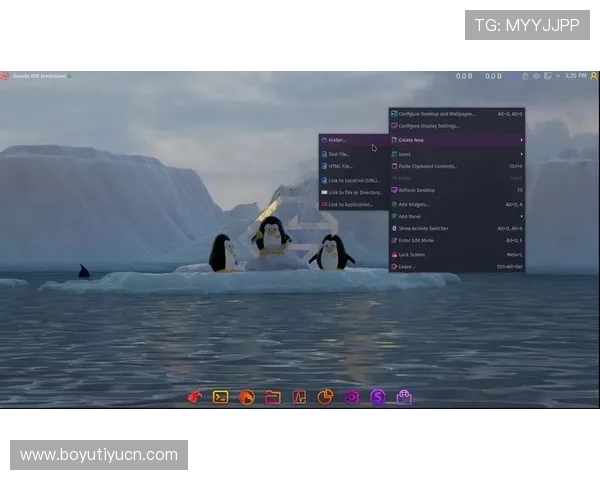Click the clock in the top panel
The width and height of the screenshot is (600, 480).
tap(575, 75)
